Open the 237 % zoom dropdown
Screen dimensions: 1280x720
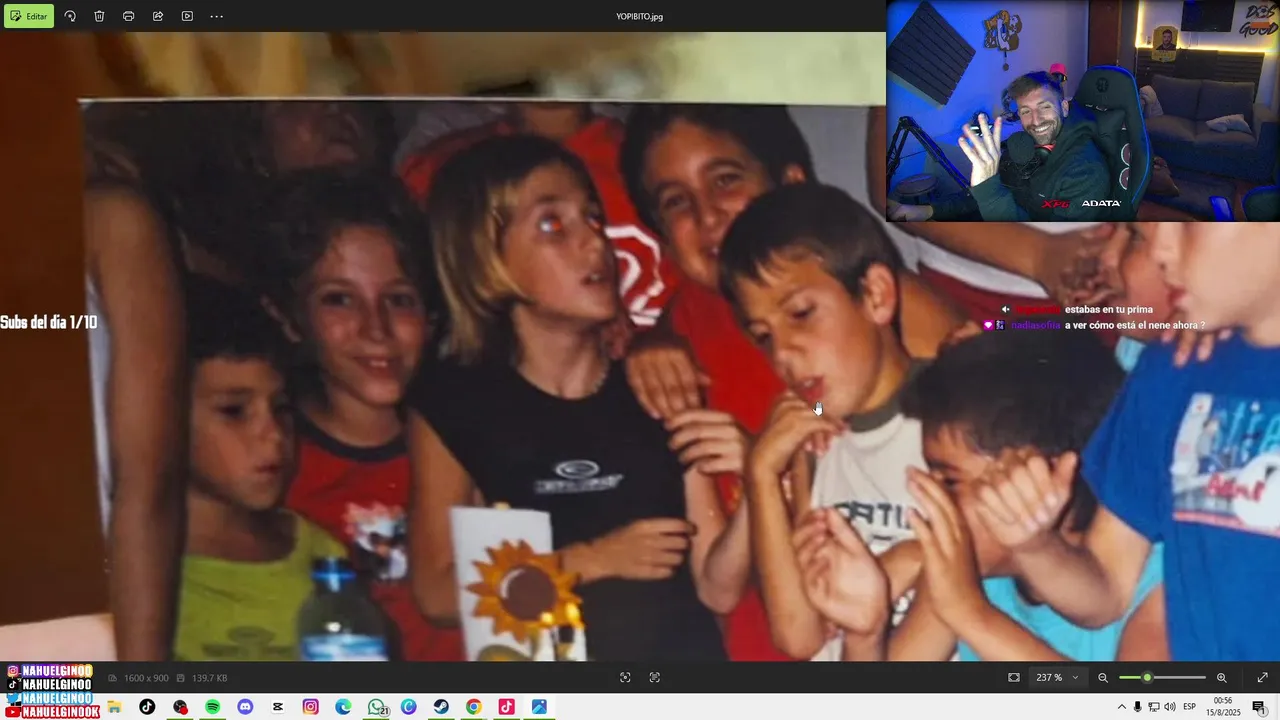1058,677
